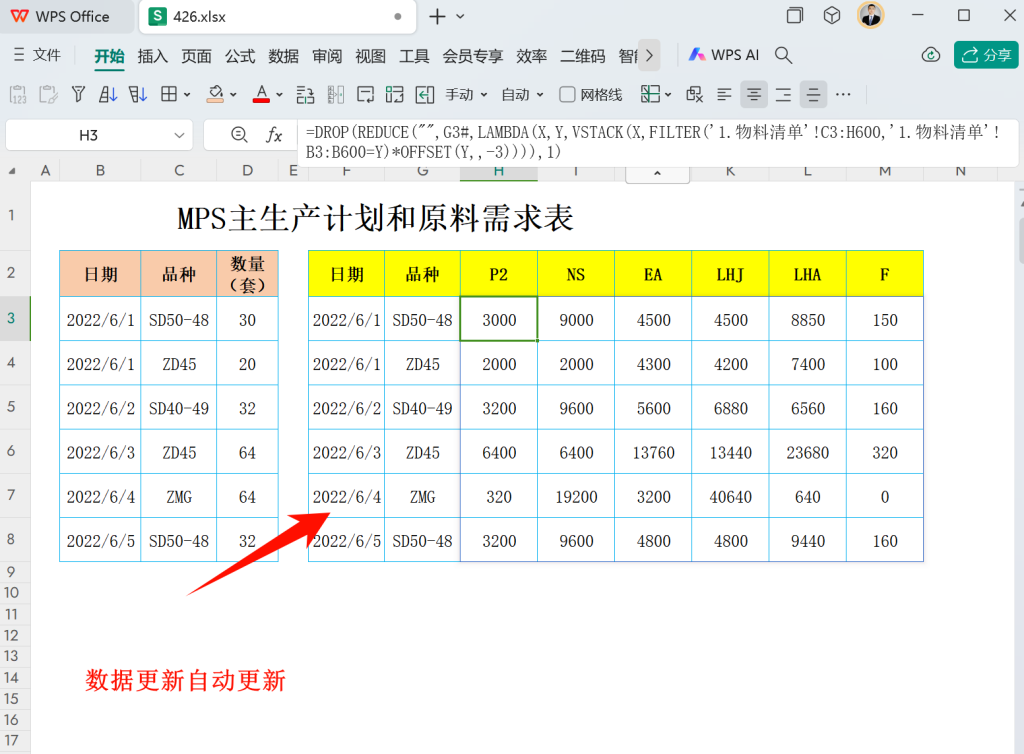This screenshot has height=754, width=1024.
Task: Open the 视图 ribbon tab
Action: 370,56
